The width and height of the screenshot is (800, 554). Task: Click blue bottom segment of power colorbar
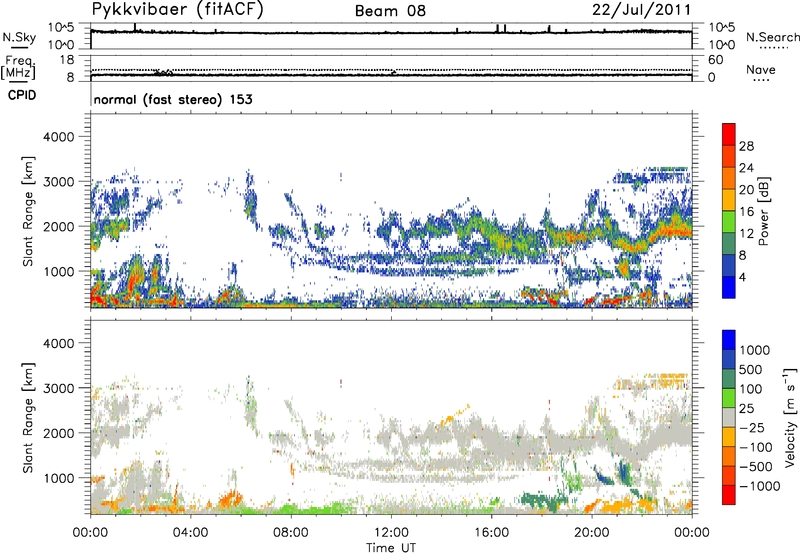(729, 287)
